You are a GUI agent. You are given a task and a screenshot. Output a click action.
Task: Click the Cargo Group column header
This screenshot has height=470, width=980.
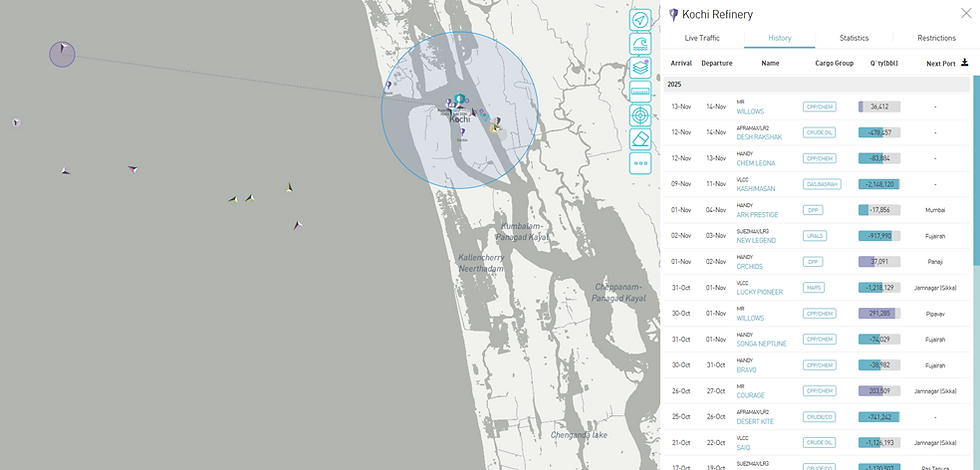[834, 63]
